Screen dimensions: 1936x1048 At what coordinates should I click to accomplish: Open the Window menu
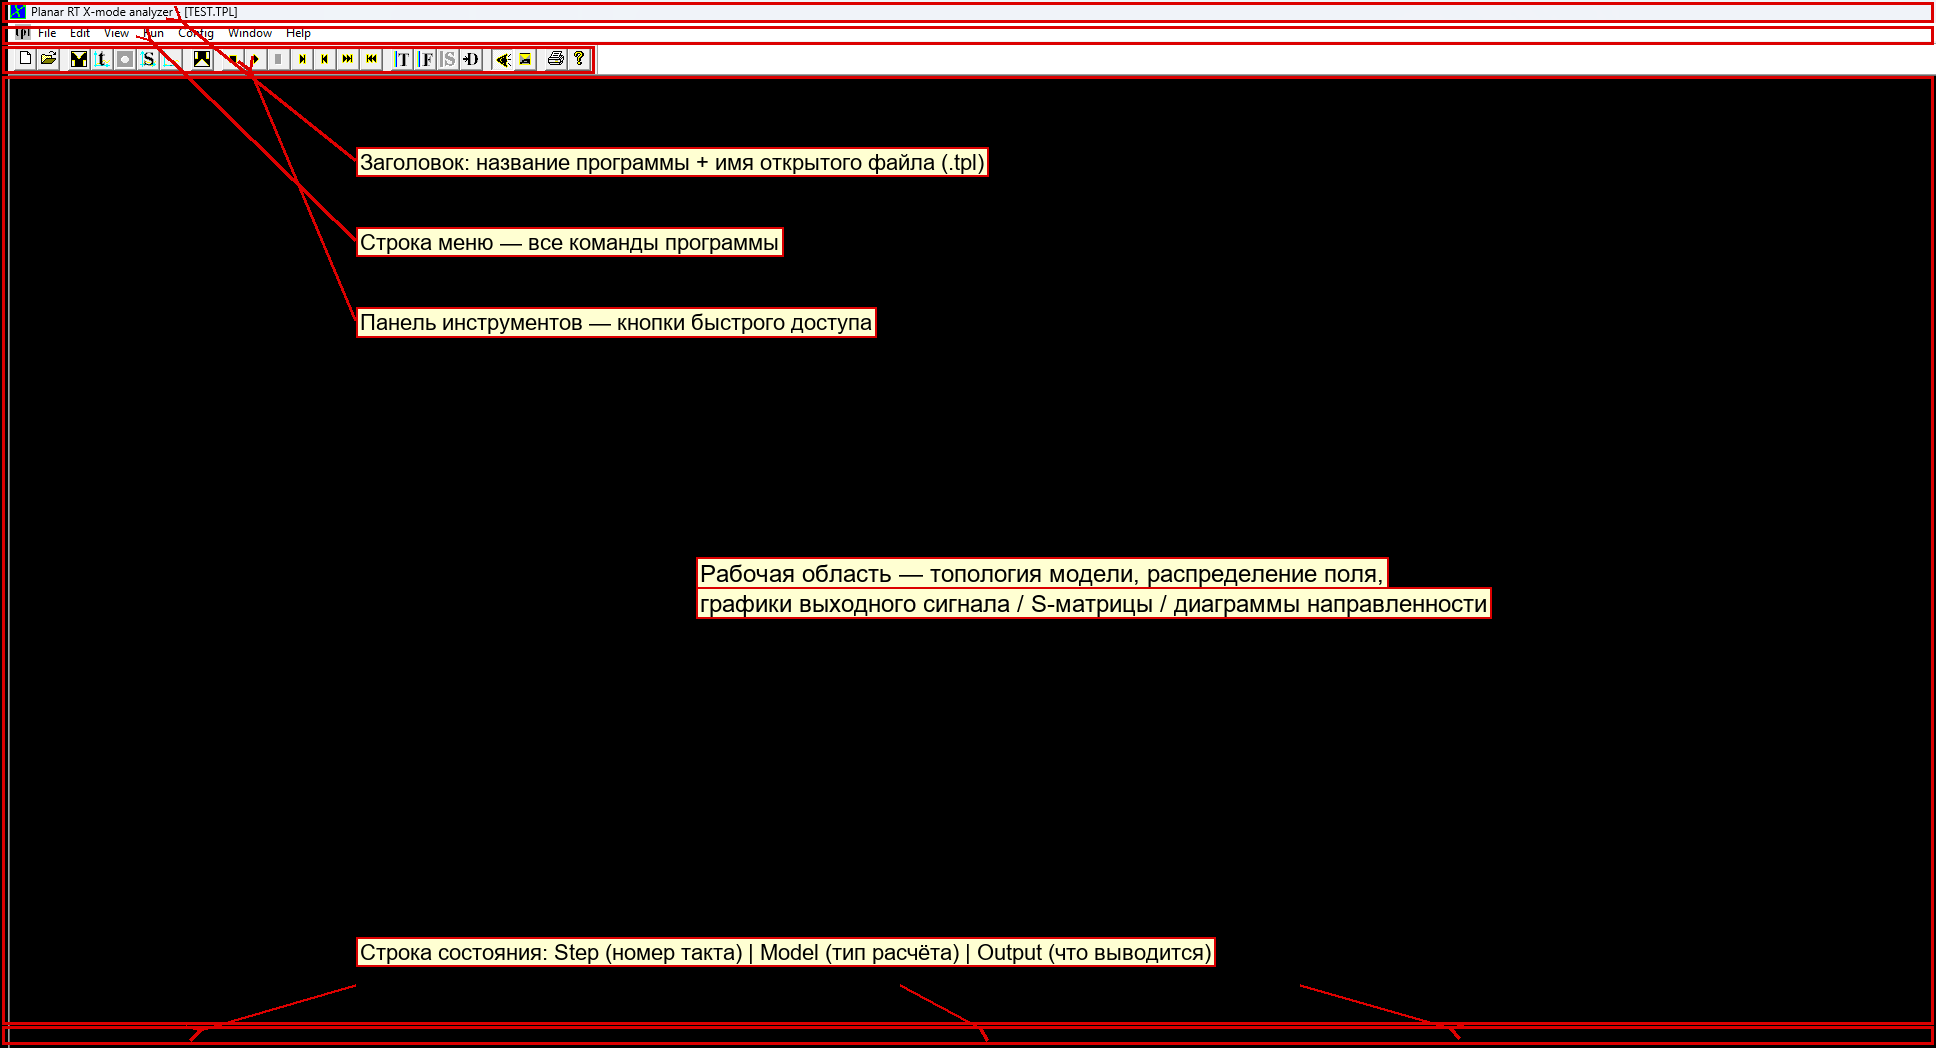pos(250,33)
